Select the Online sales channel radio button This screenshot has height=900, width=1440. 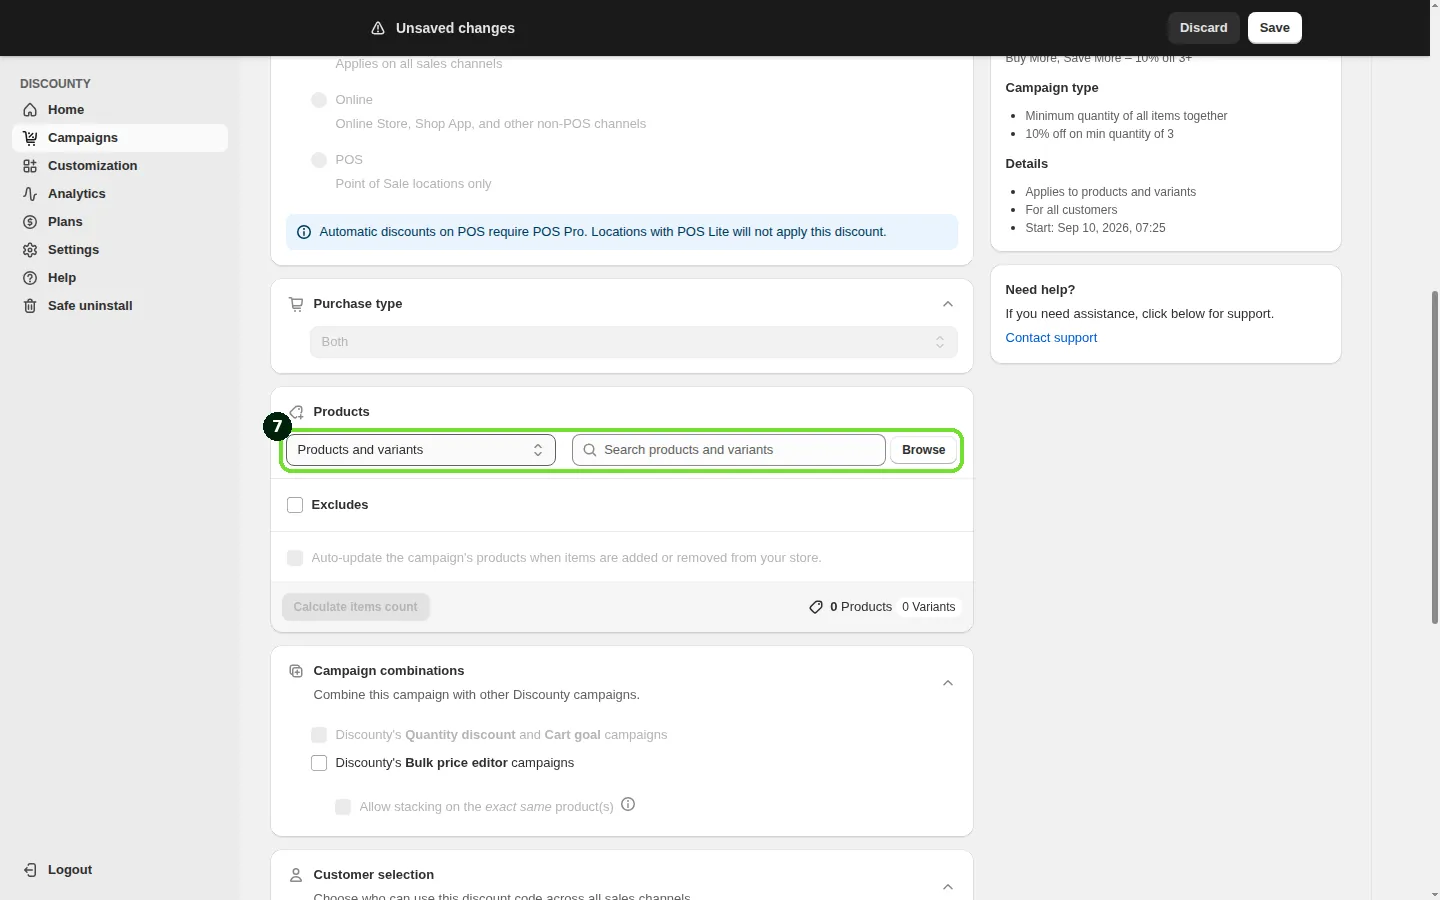(x=319, y=100)
